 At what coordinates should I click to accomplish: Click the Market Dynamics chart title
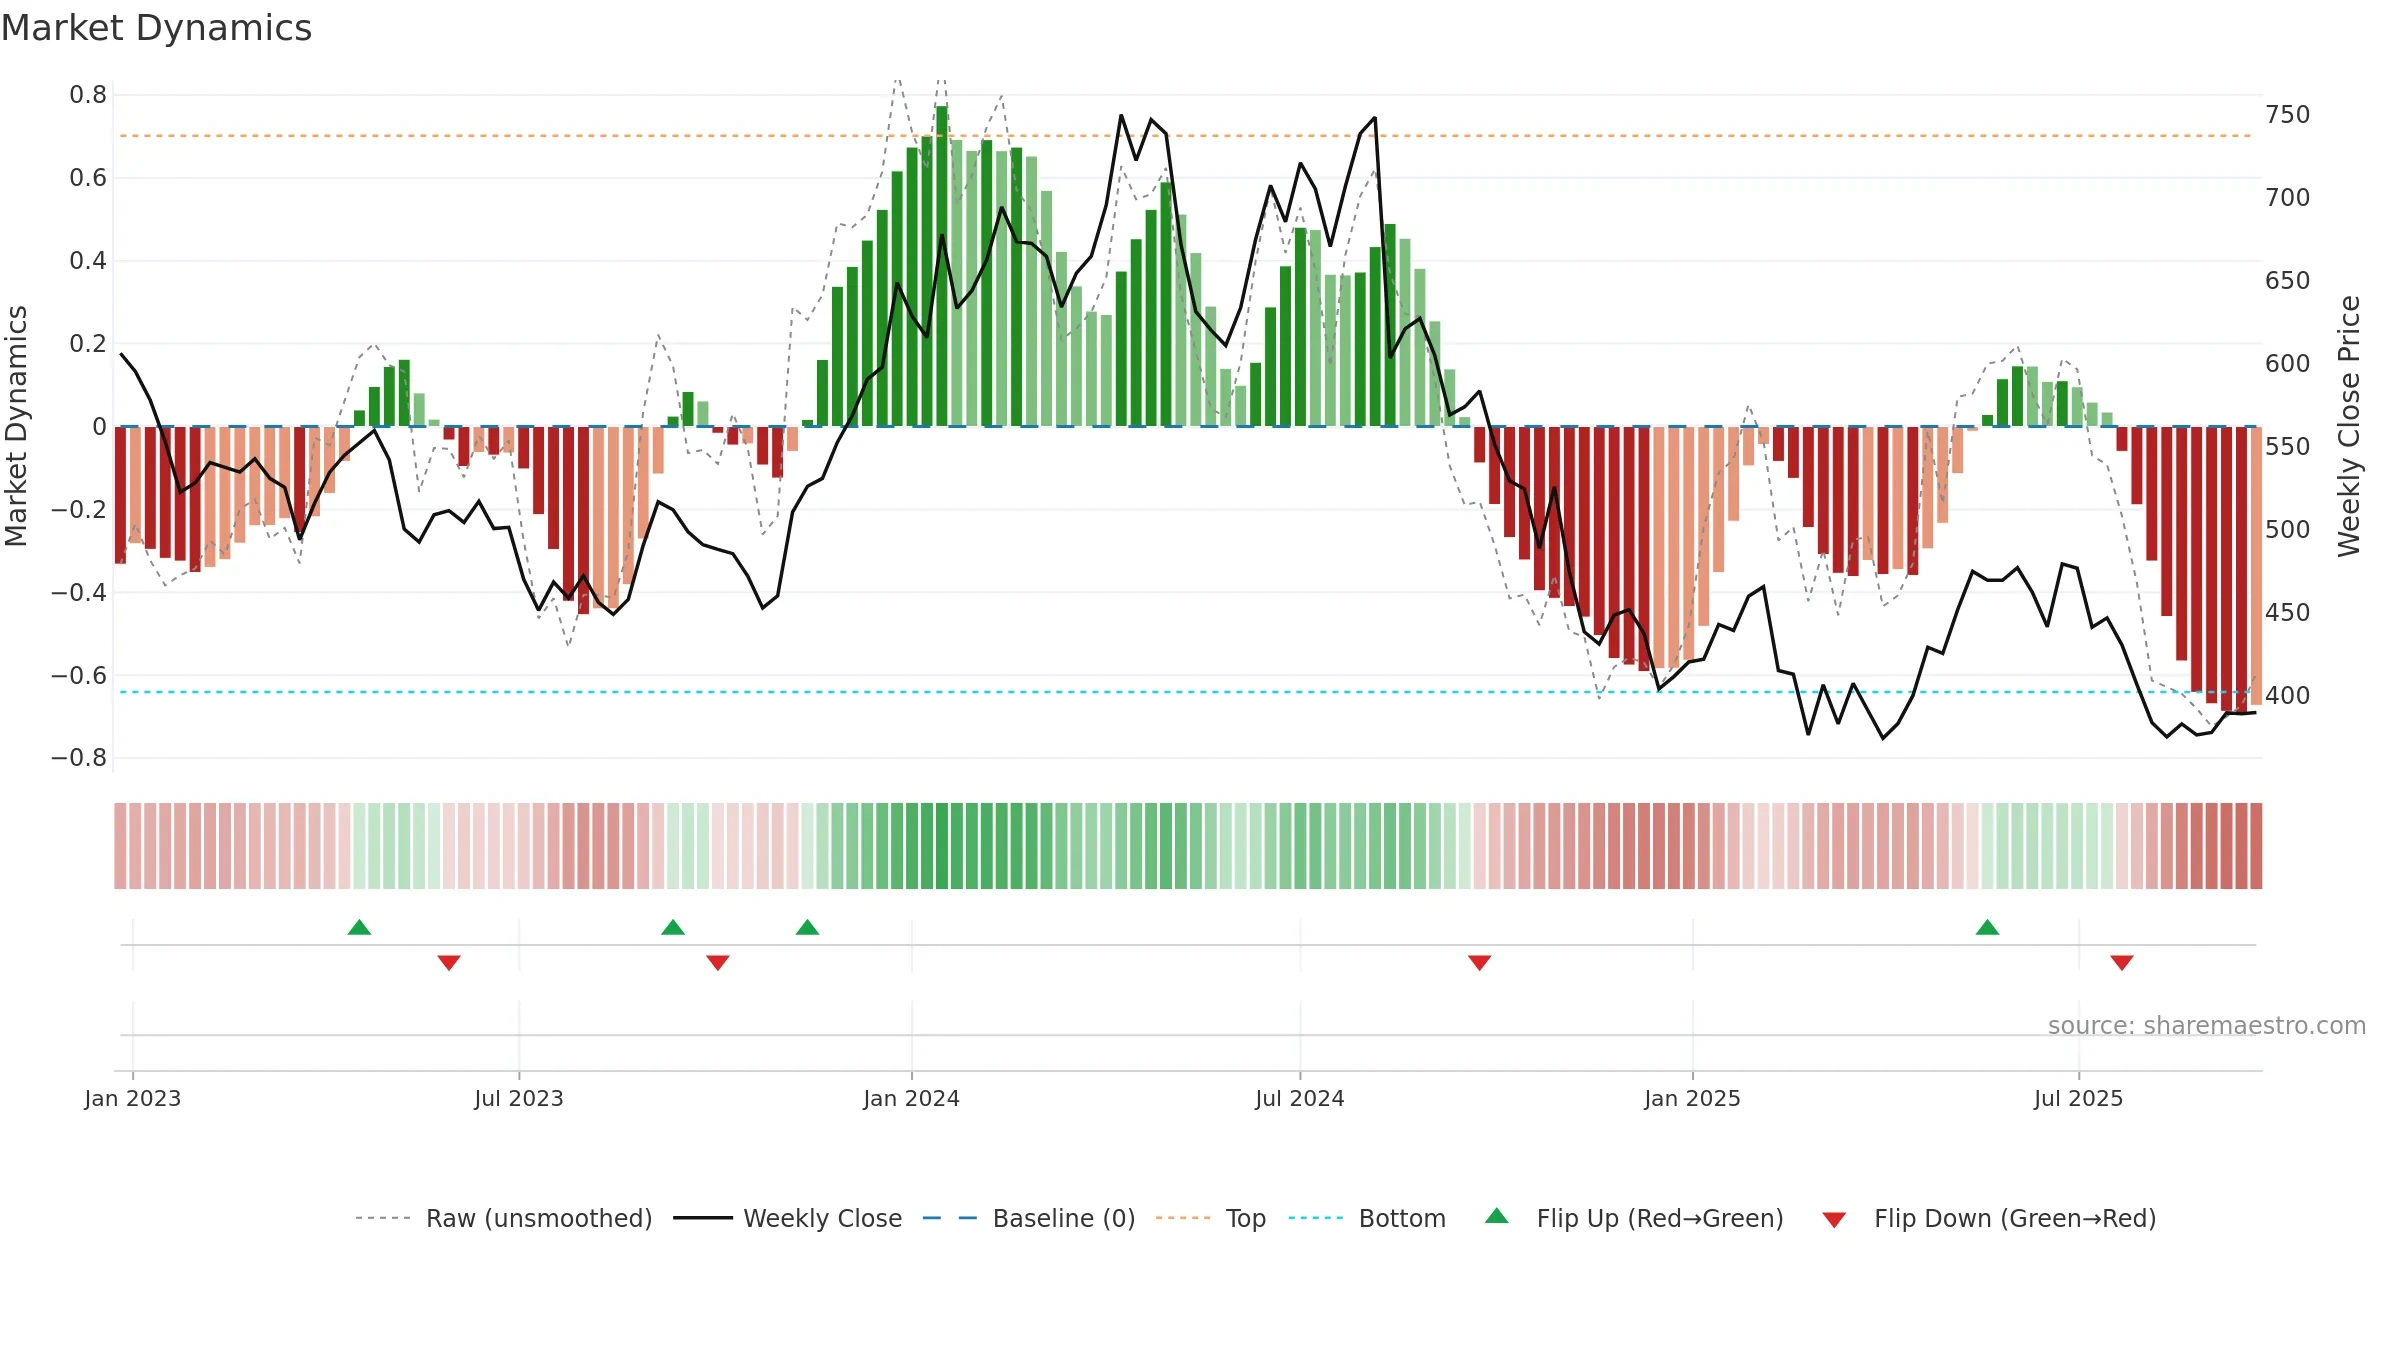click(x=157, y=28)
